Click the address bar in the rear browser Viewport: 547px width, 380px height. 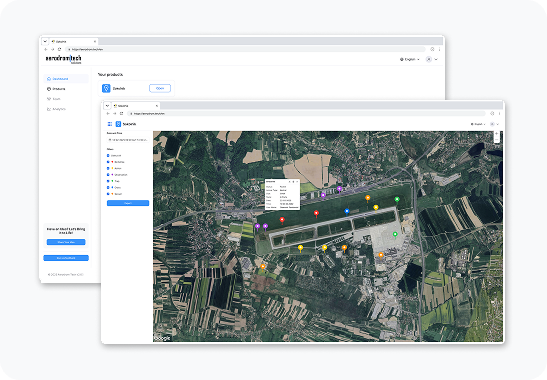tap(246, 49)
